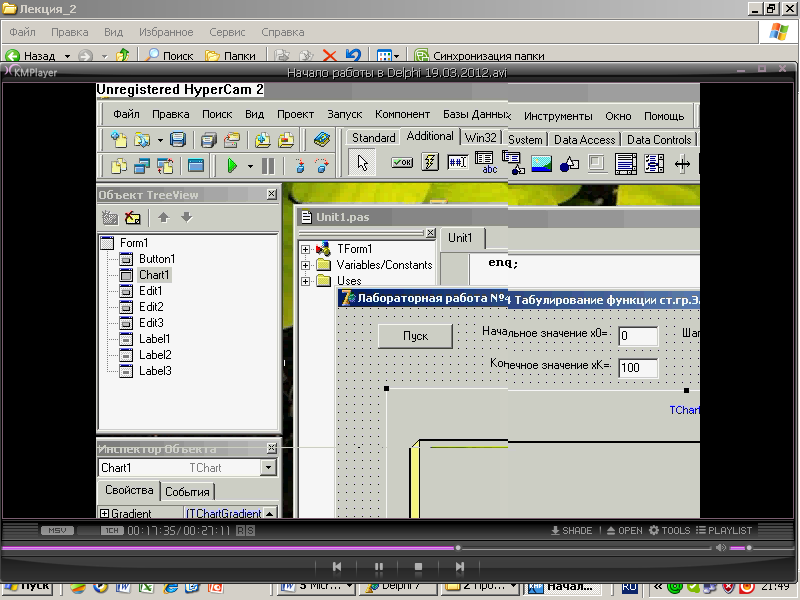Viewport: 800px width, 600px height.
Task: Open the dropdown arrow beside Delphi Open icon
Action: tap(160, 140)
